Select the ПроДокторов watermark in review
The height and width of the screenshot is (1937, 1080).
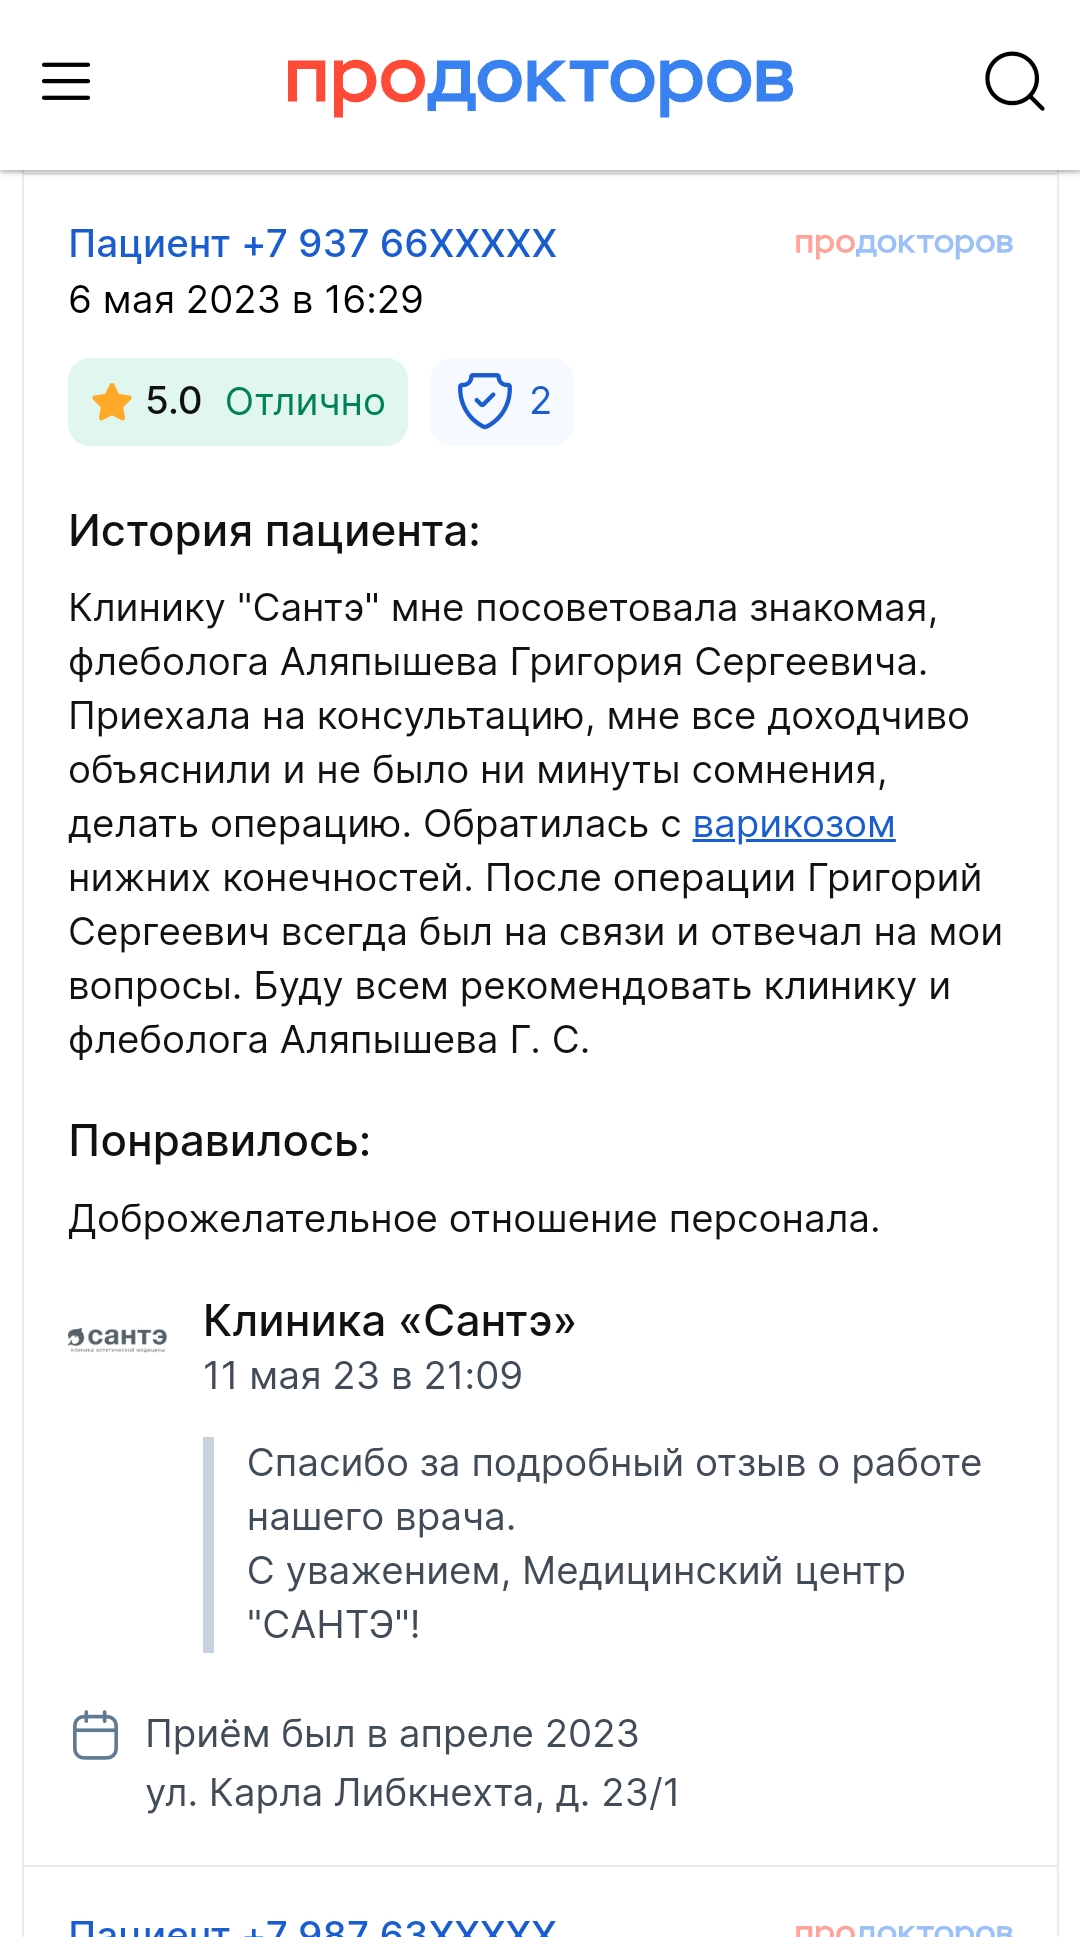coord(904,243)
